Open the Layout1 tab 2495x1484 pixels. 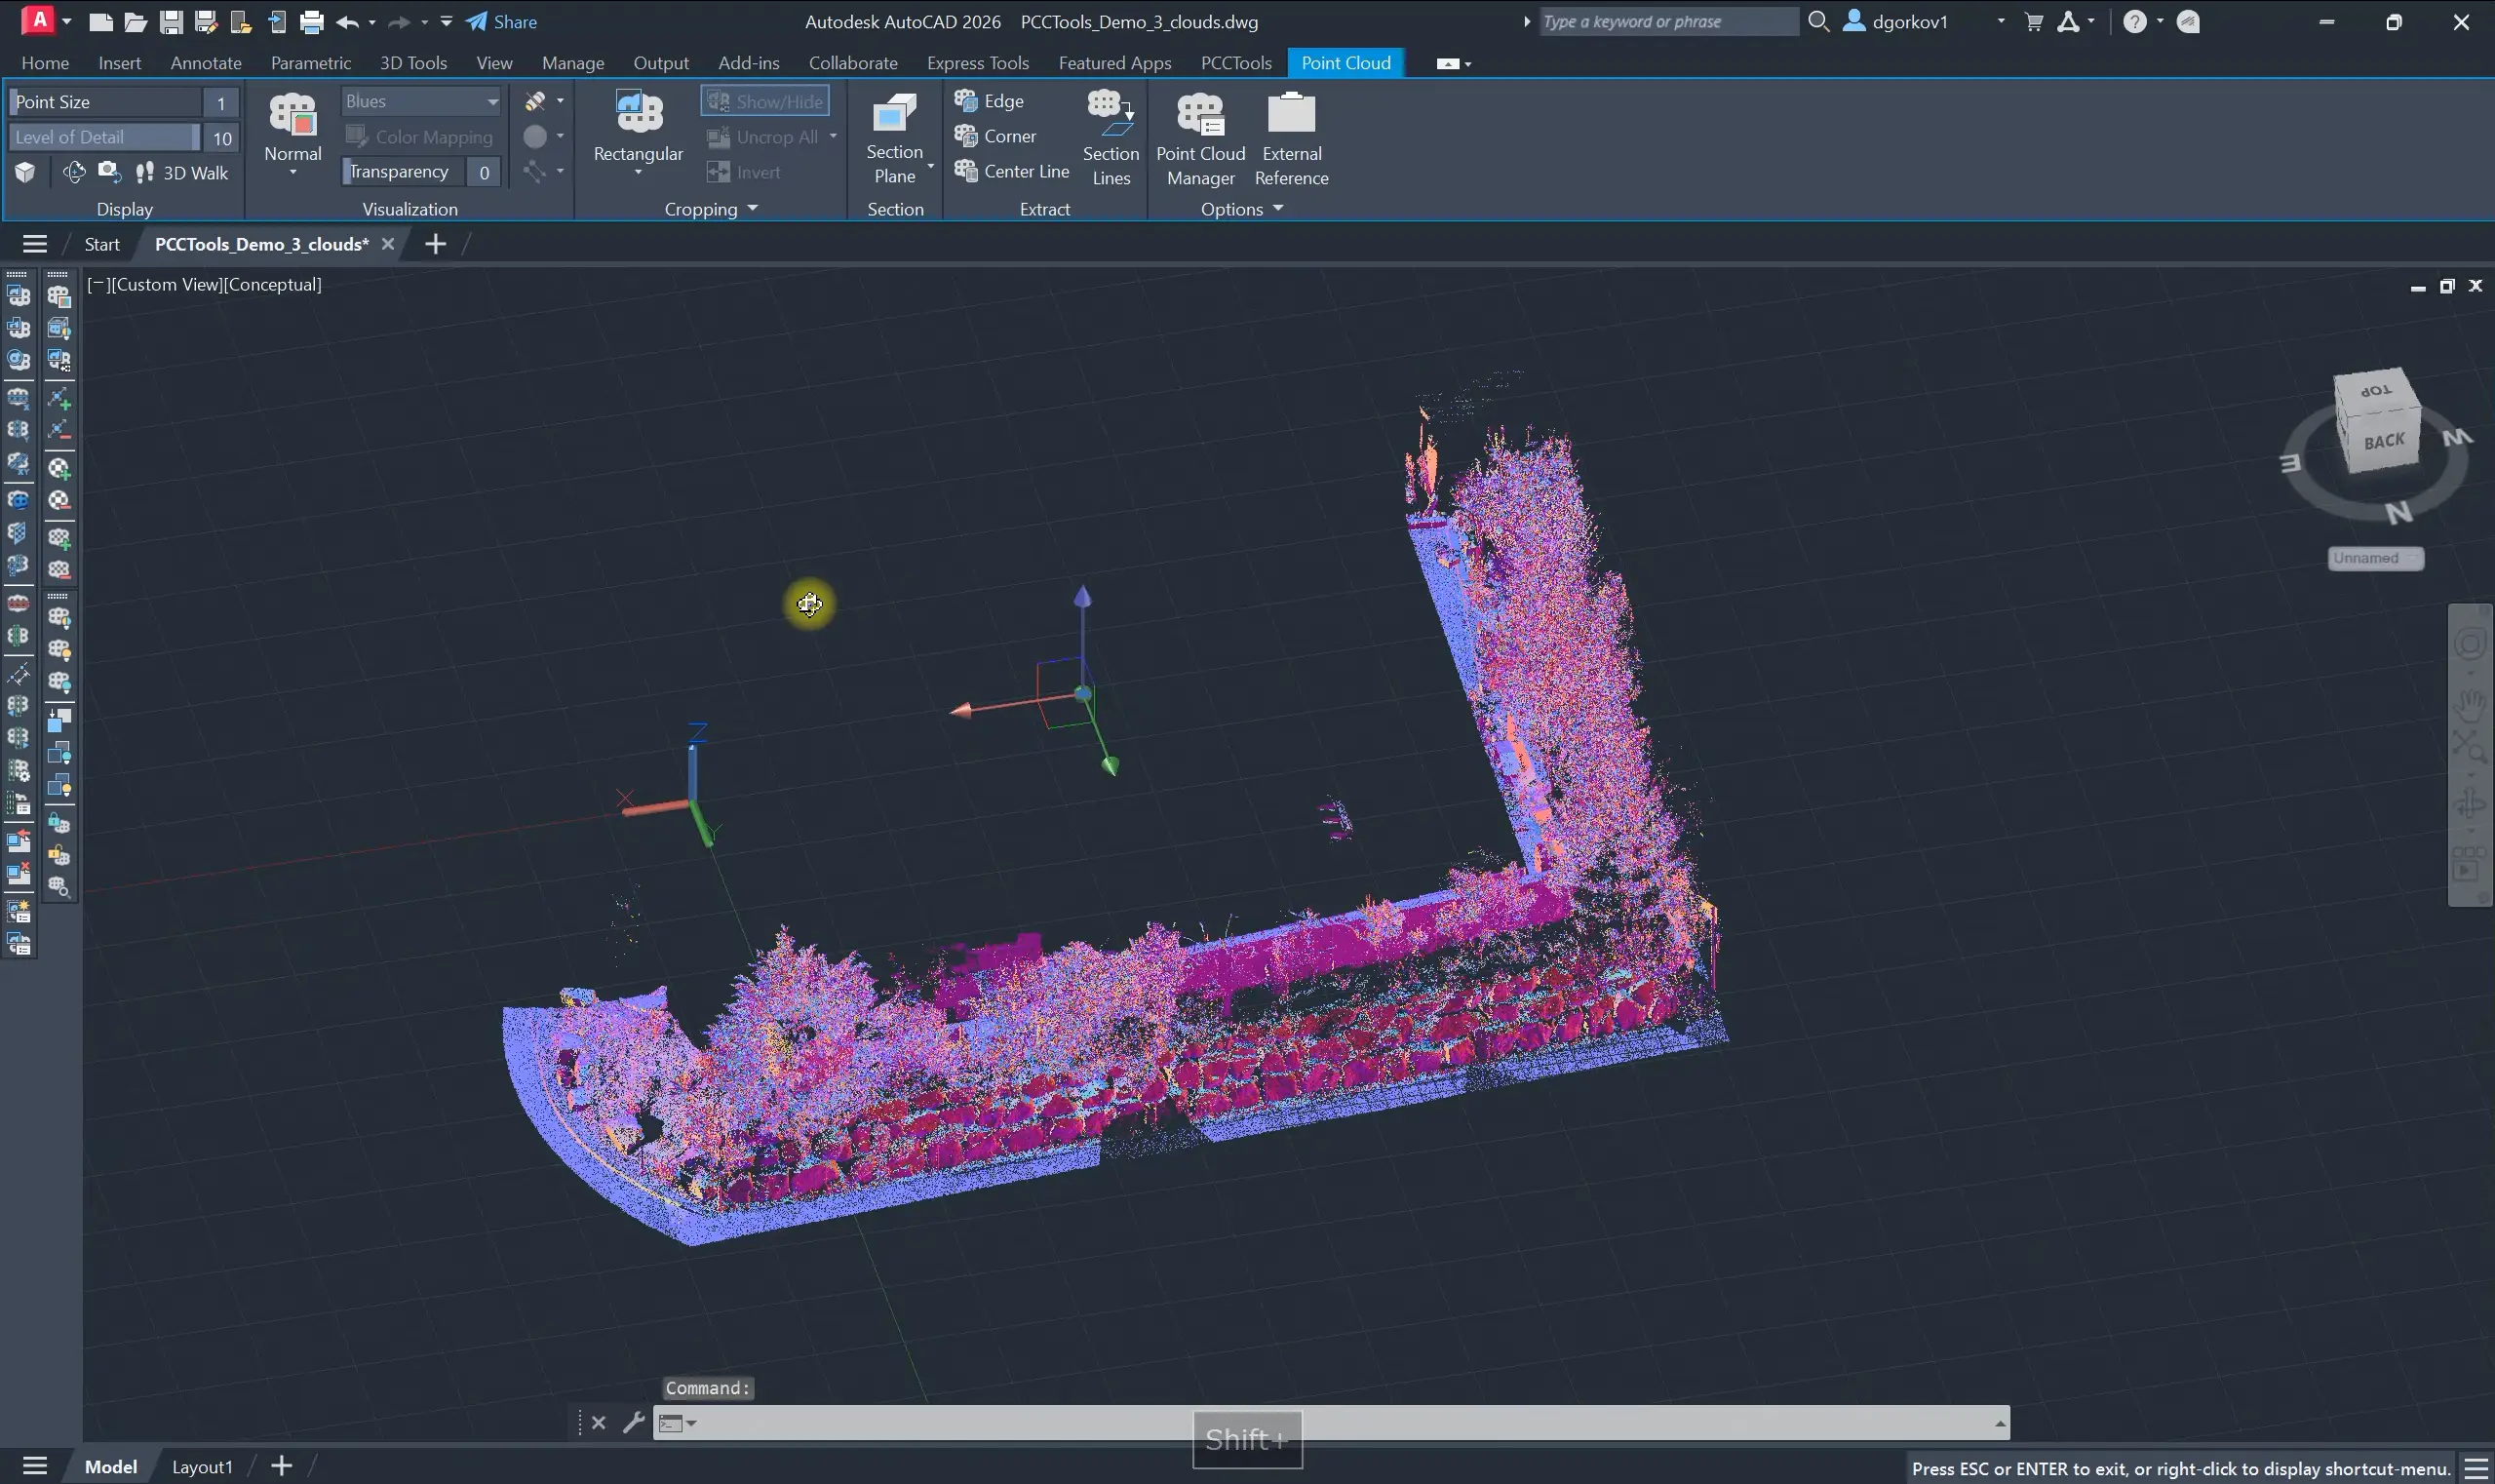coord(202,1466)
